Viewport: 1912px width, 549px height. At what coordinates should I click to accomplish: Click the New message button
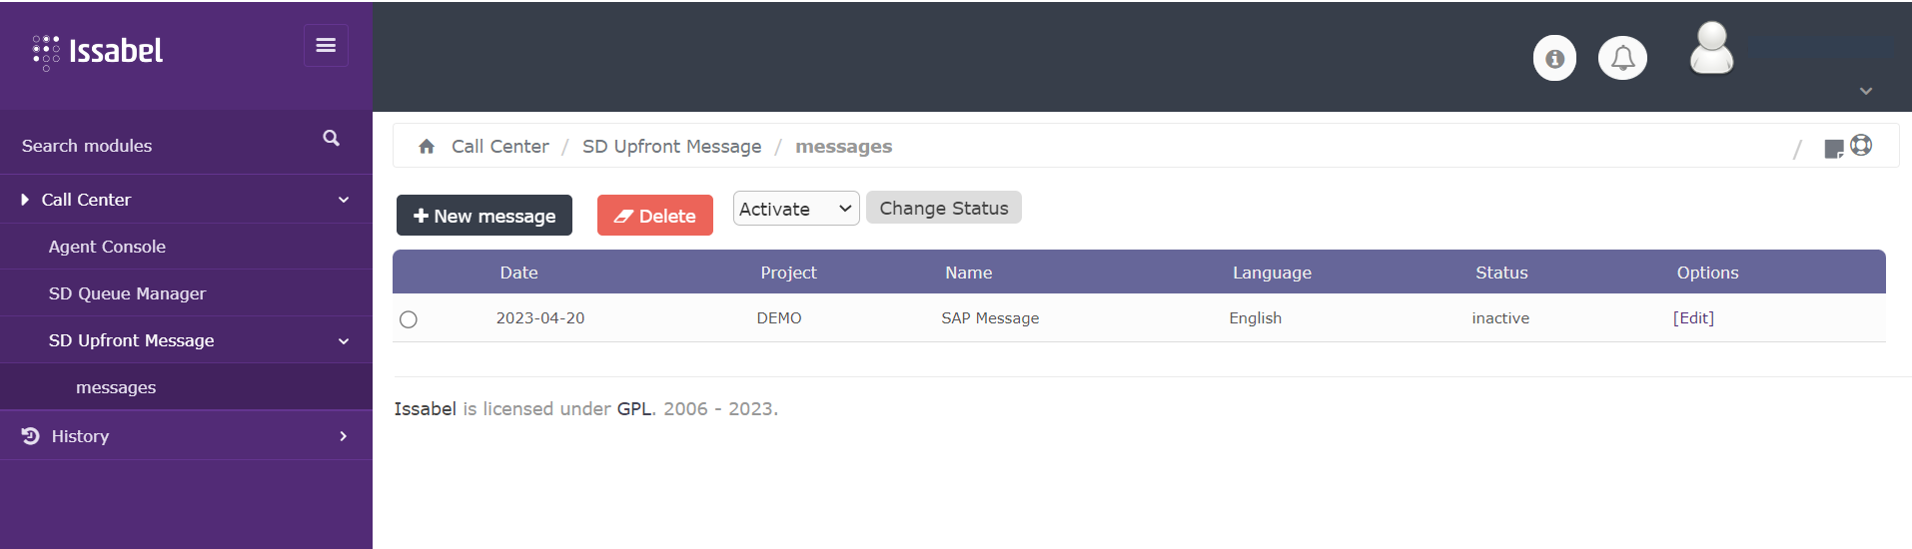[484, 216]
